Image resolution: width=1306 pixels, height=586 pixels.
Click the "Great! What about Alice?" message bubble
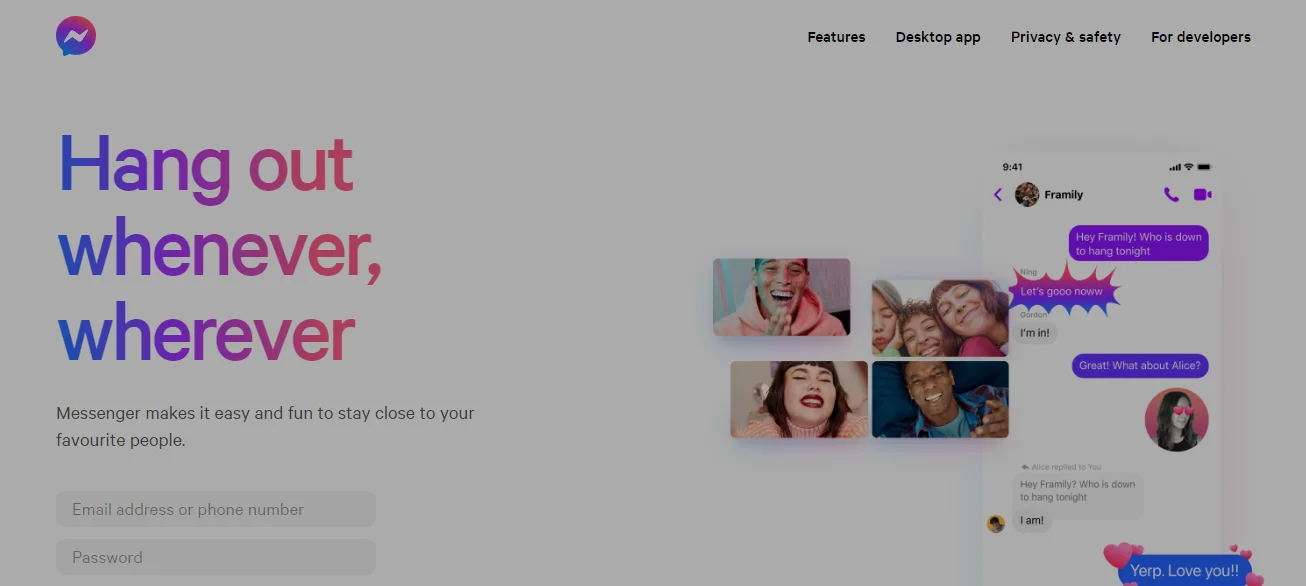coord(1140,365)
